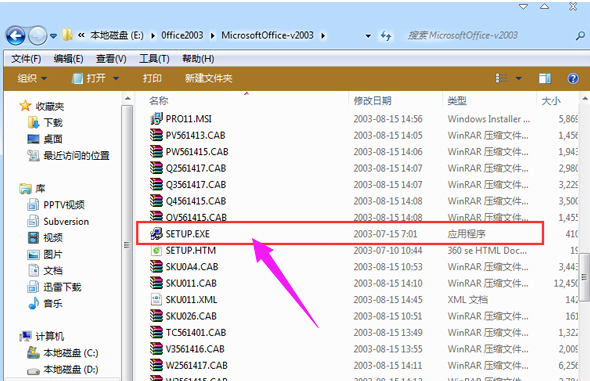Image resolution: width=590 pixels, height=381 pixels.
Task: Open the address bar history dropdown
Action: [x=368, y=36]
